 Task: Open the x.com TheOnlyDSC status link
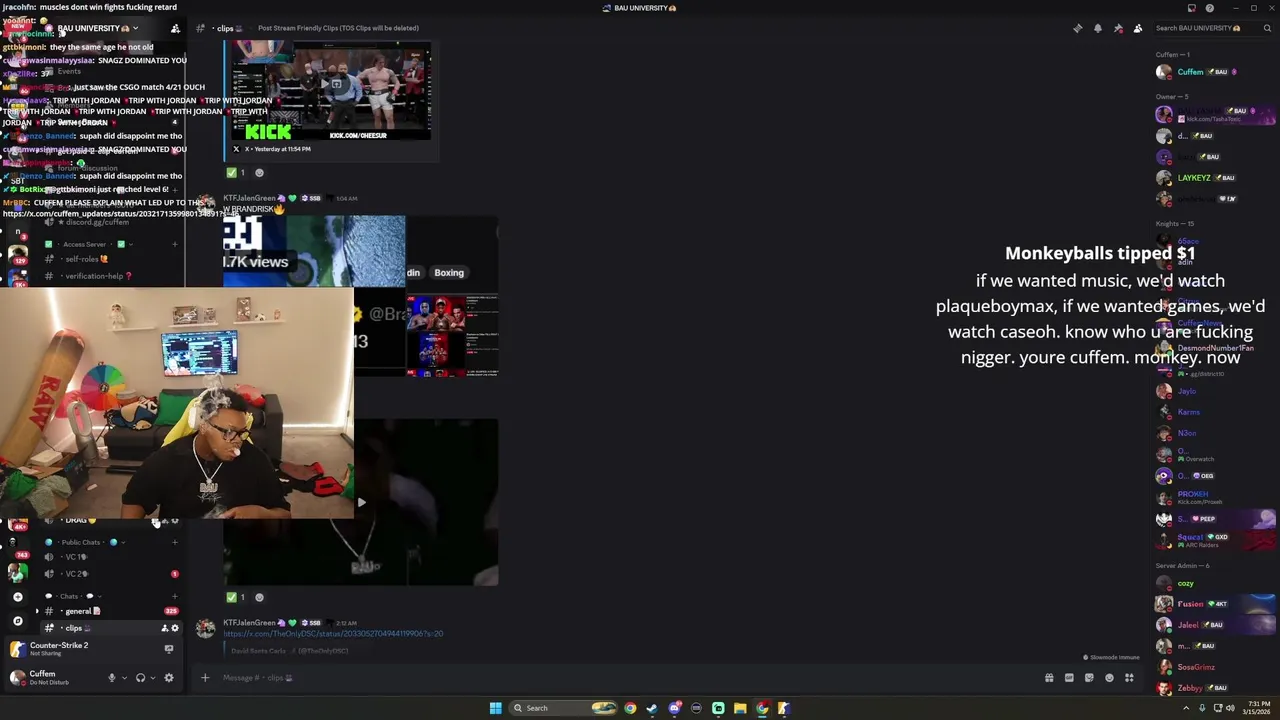coord(333,633)
